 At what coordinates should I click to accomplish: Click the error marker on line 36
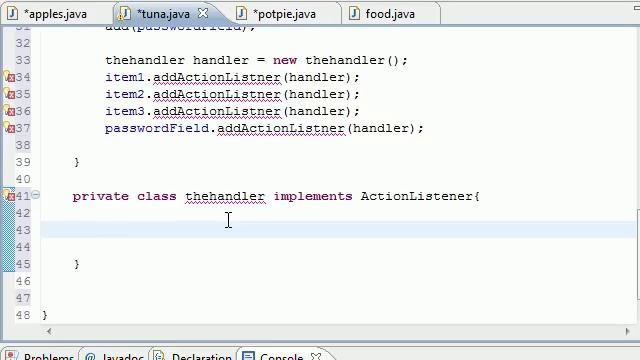pyautogui.click(x=9, y=111)
